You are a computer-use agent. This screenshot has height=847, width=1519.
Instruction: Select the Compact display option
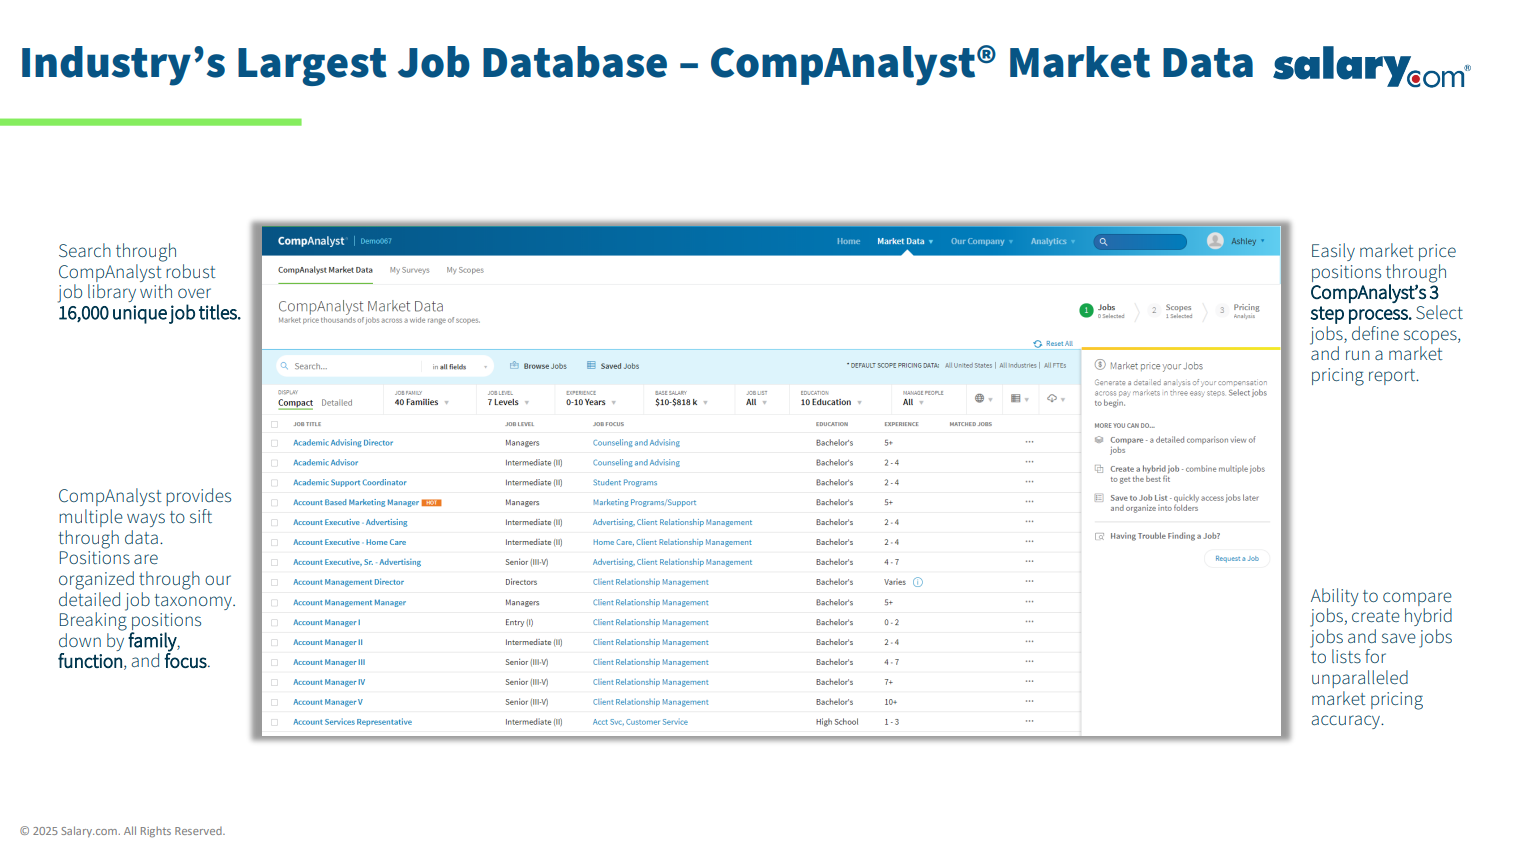295,403
